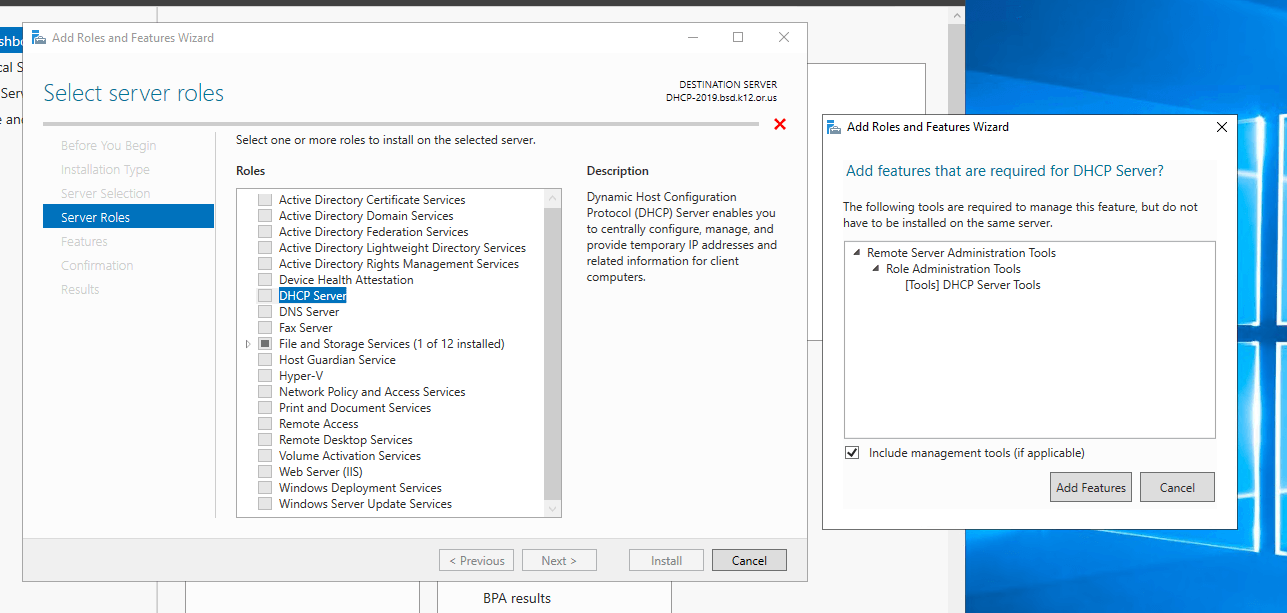Screen dimensions: 1287x613
Task: Select the Server Roles step
Action: (128, 217)
